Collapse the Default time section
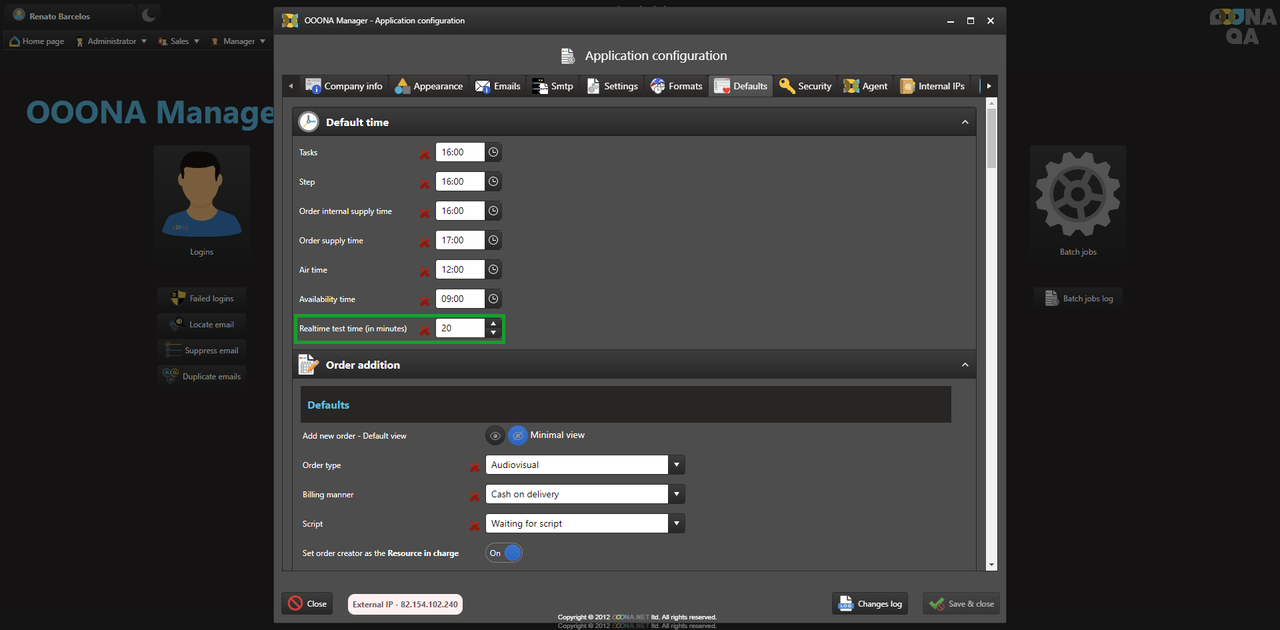This screenshot has width=1280, height=630. (x=964, y=122)
